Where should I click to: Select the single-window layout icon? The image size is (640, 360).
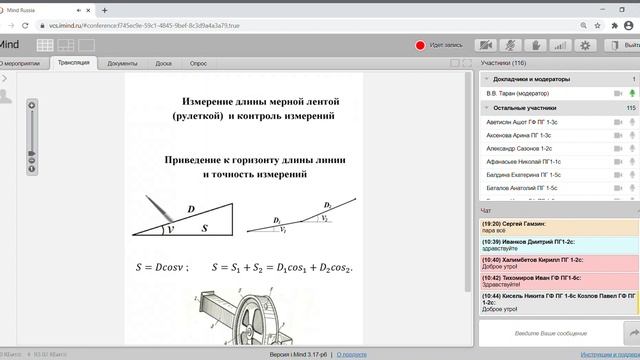click(87, 45)
